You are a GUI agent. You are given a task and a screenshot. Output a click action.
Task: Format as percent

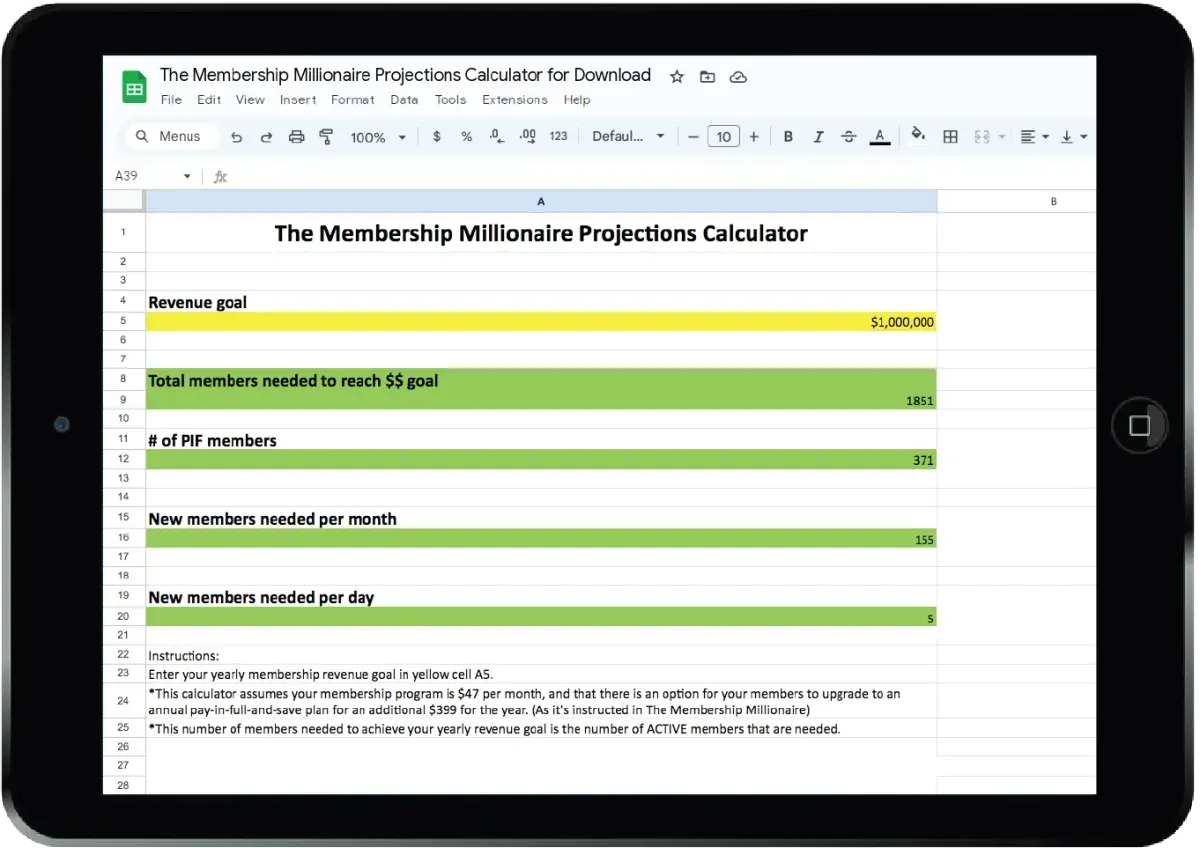(x=466, y=137)
